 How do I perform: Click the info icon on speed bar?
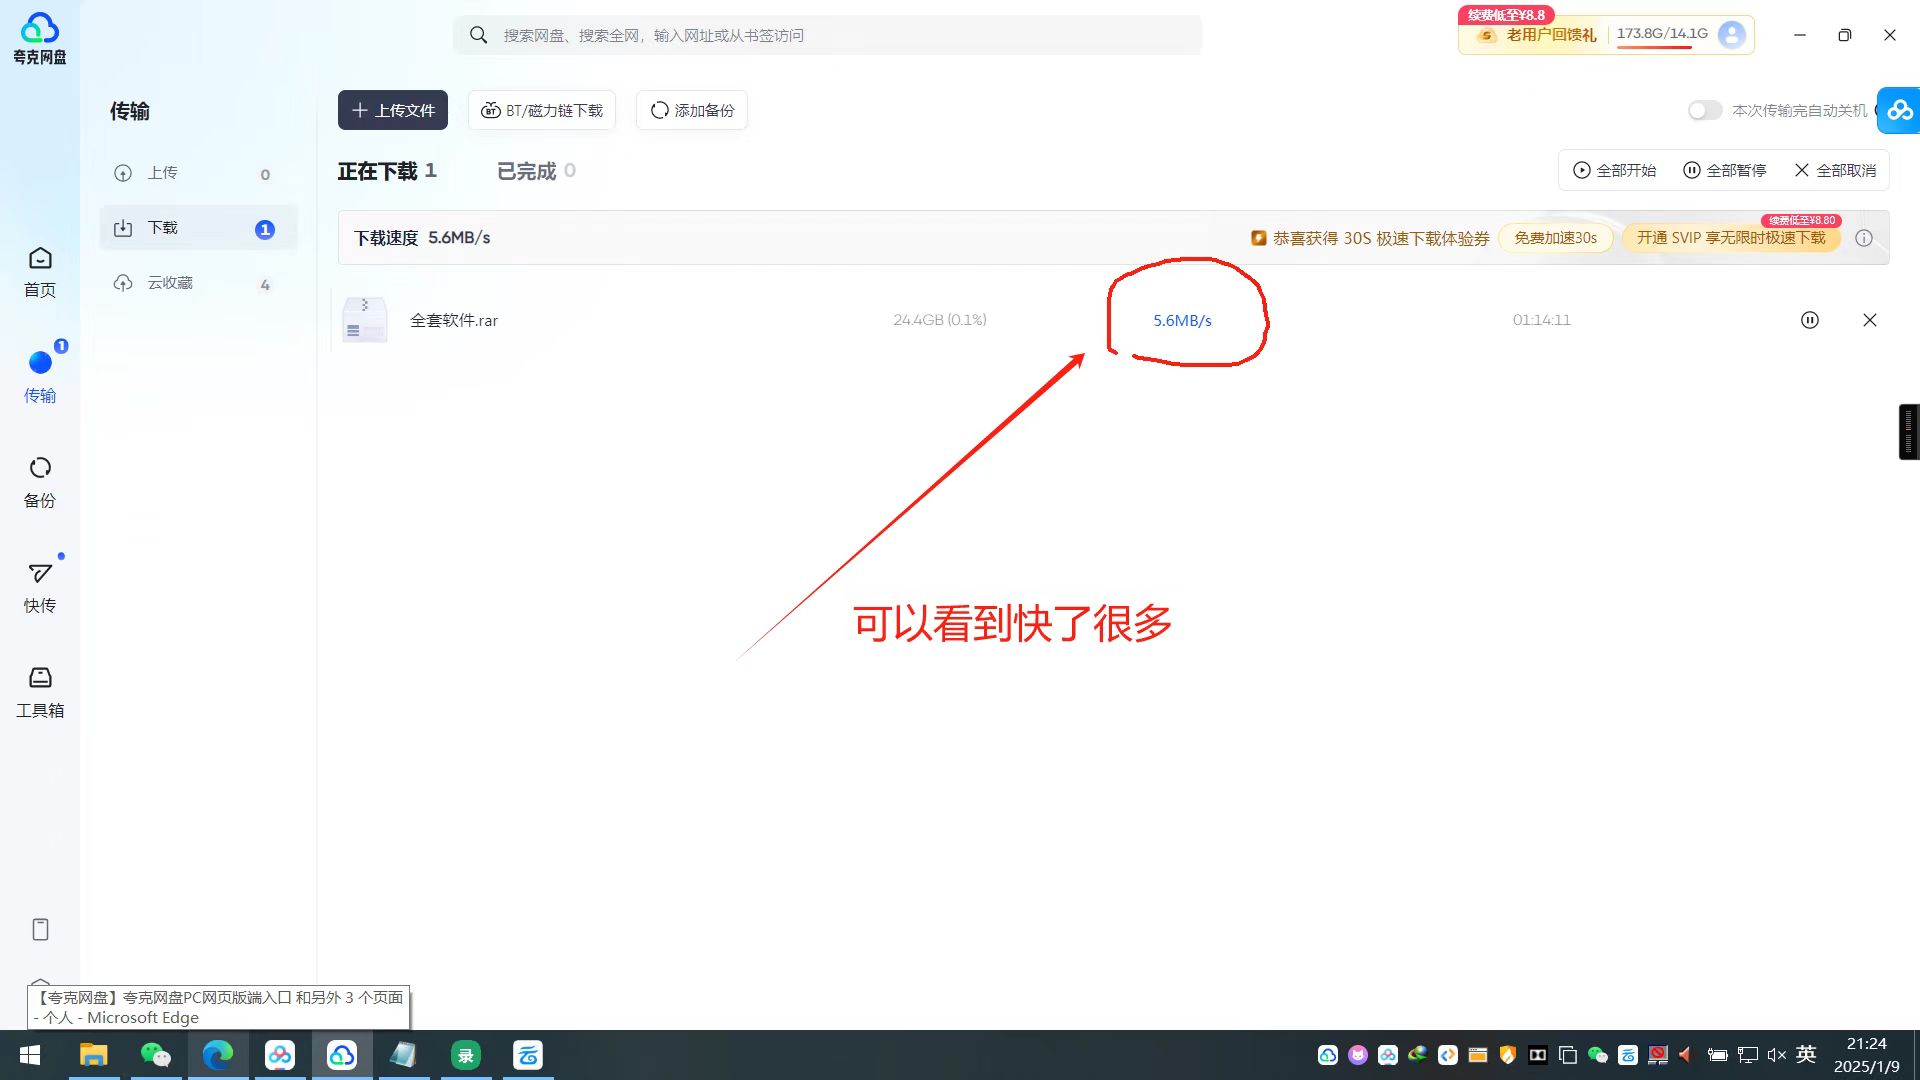coord(1864,238)
